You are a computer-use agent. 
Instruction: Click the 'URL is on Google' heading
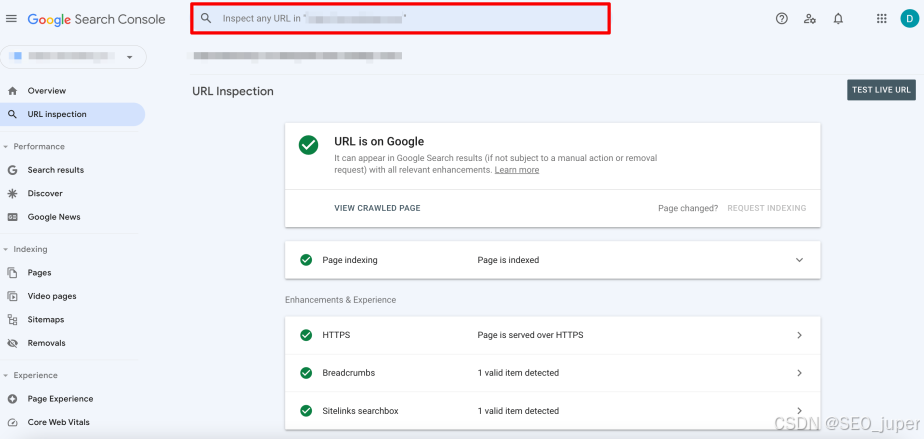[379, 141]
